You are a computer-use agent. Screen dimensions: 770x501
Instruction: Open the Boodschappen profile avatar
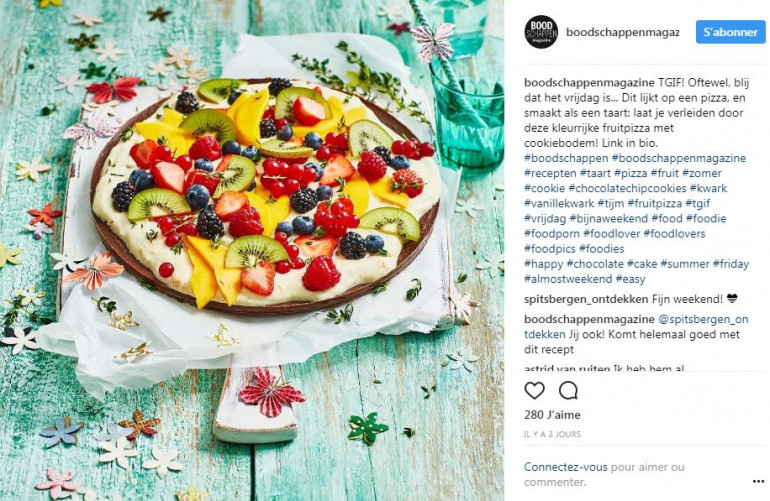[x=541, y=32]
